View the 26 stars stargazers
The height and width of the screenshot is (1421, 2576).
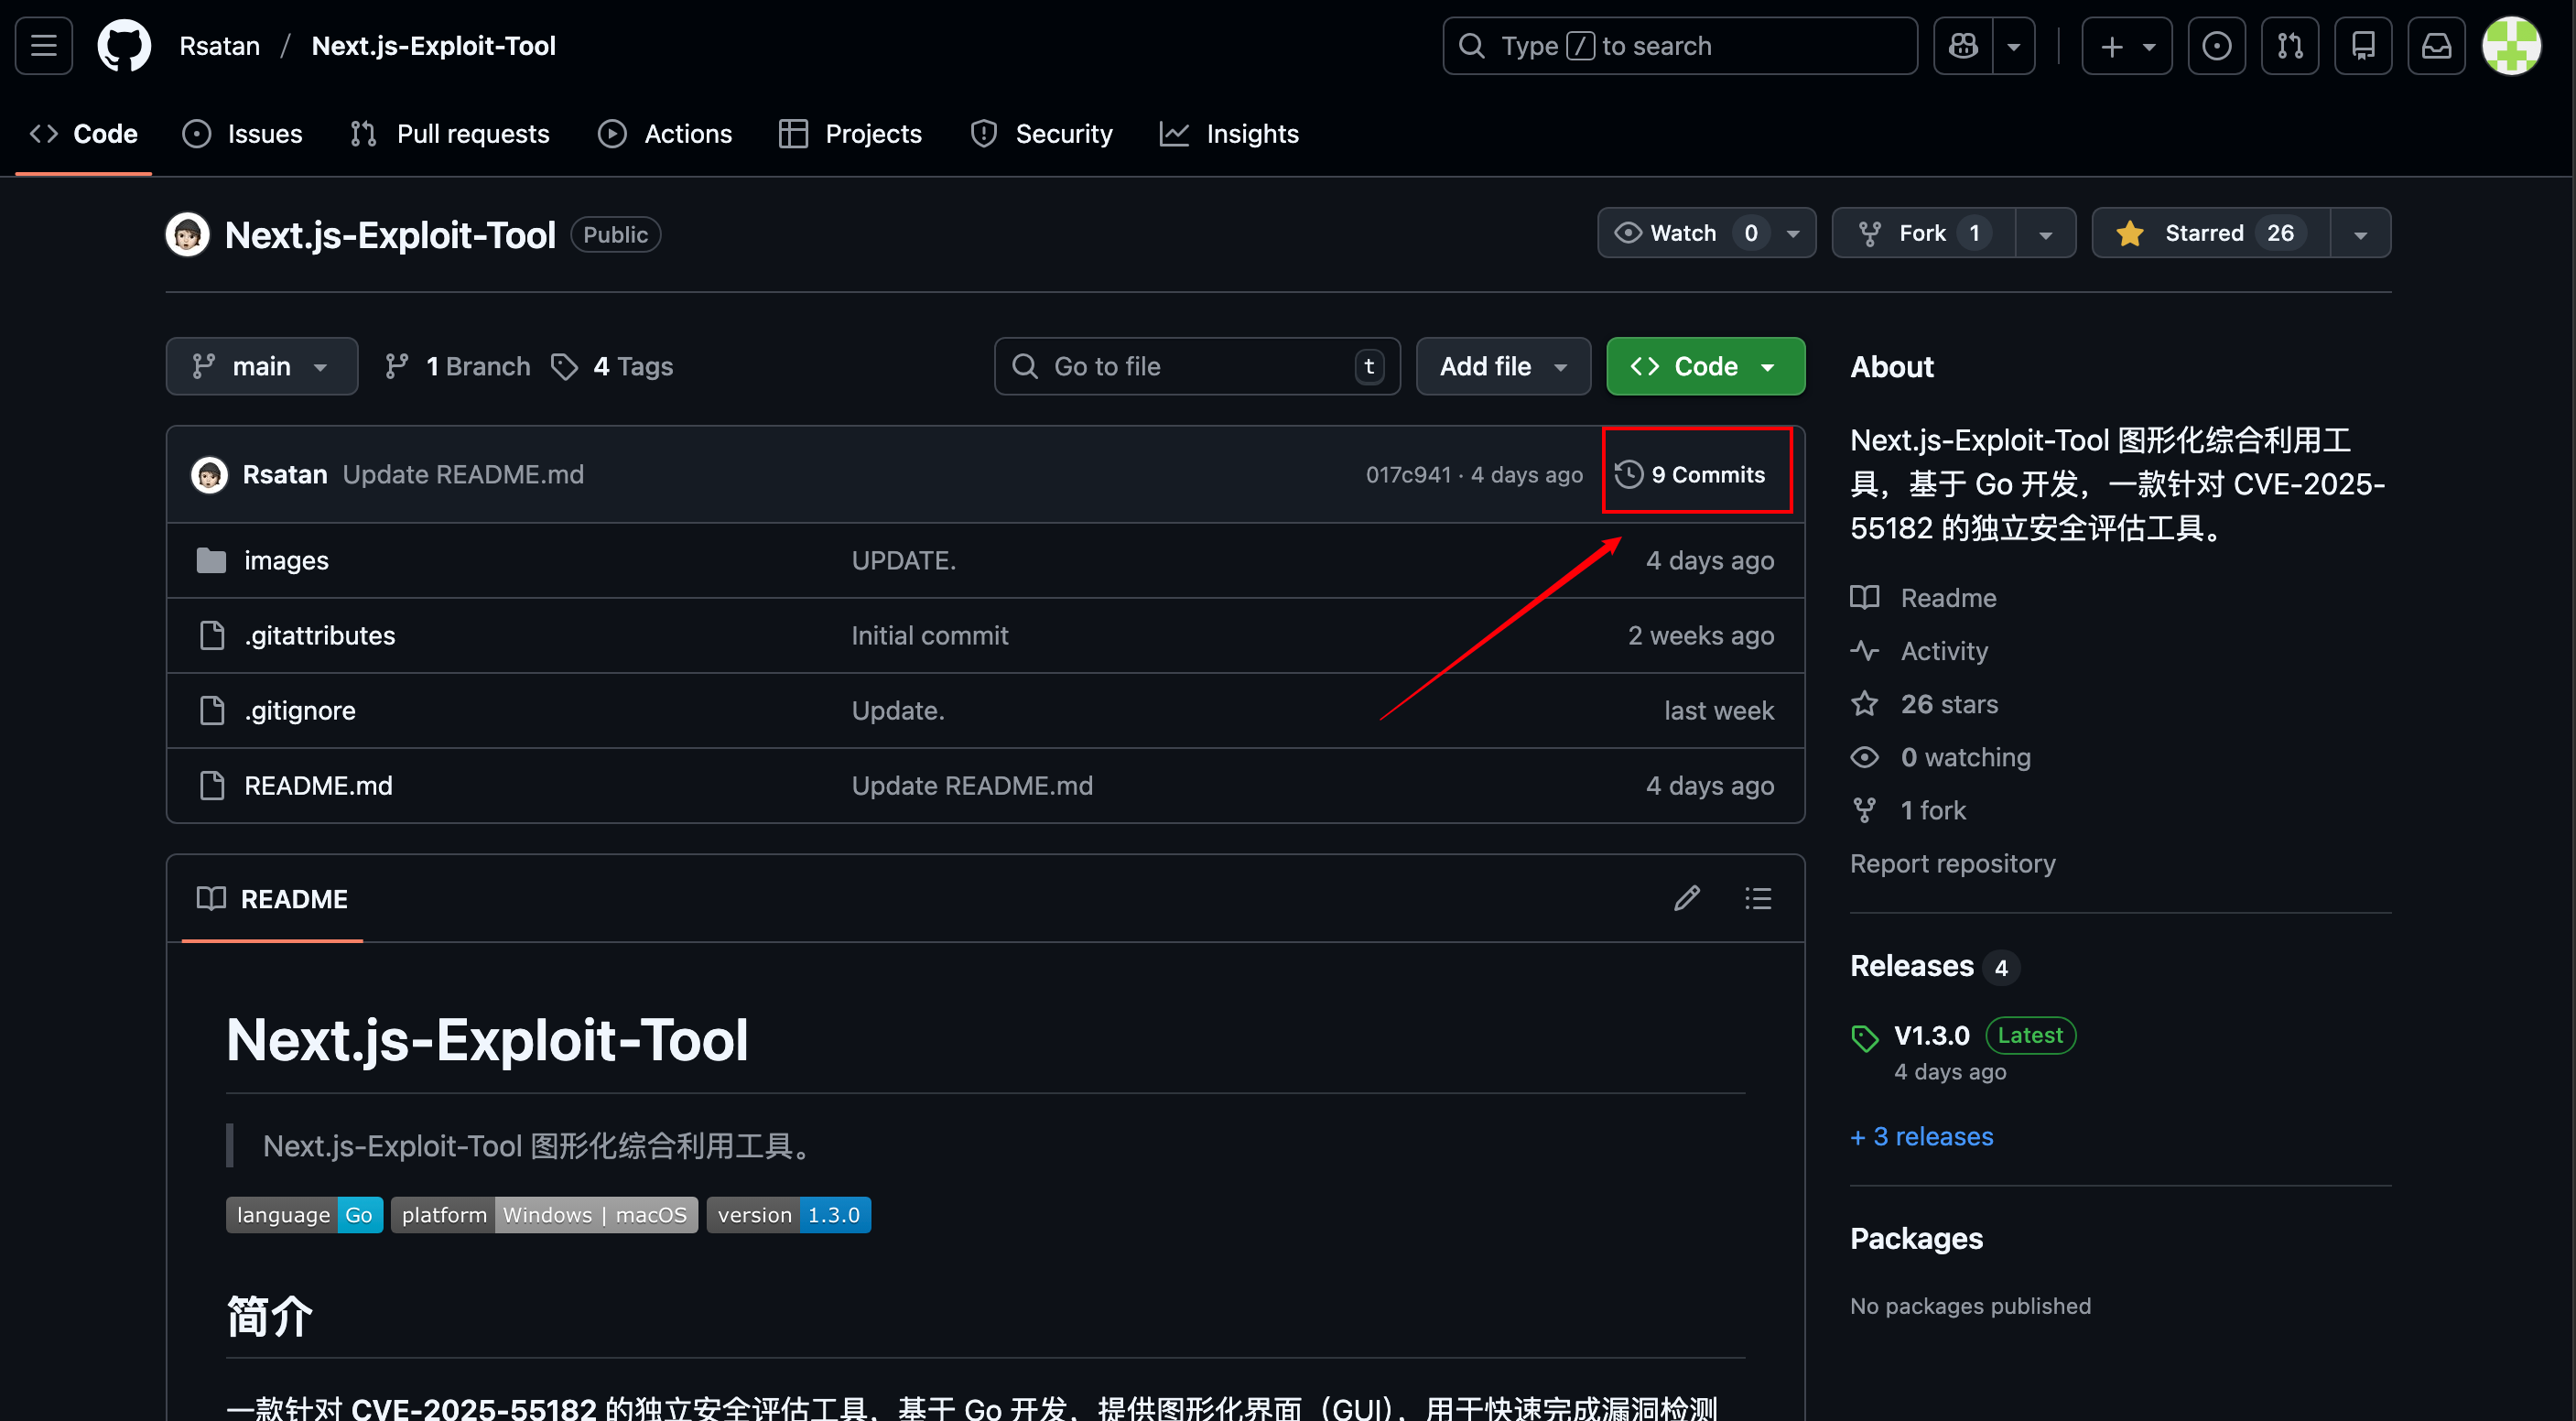point(1924,703)
